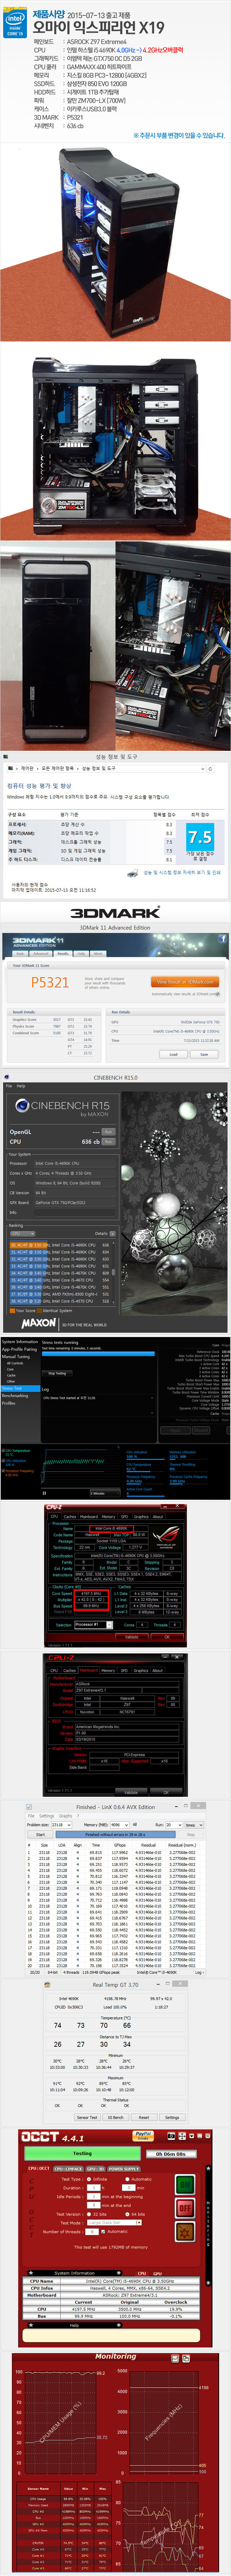Open the File menu in Cinebench

coord(9,1086)
